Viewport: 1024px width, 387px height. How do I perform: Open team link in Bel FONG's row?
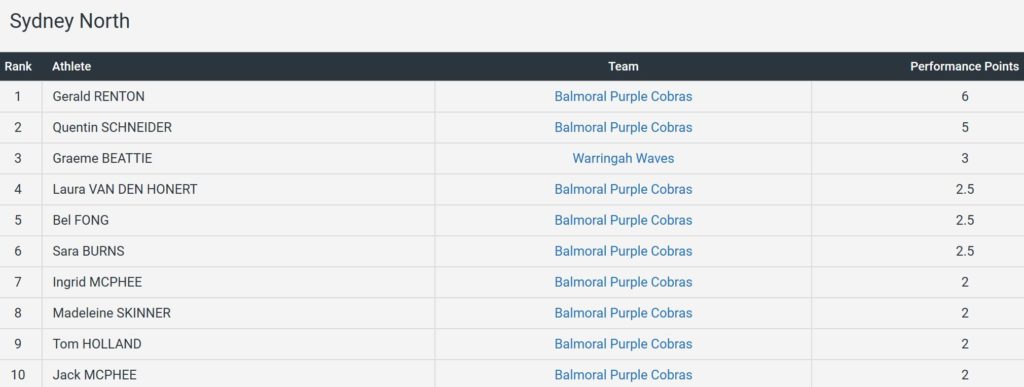623,221
